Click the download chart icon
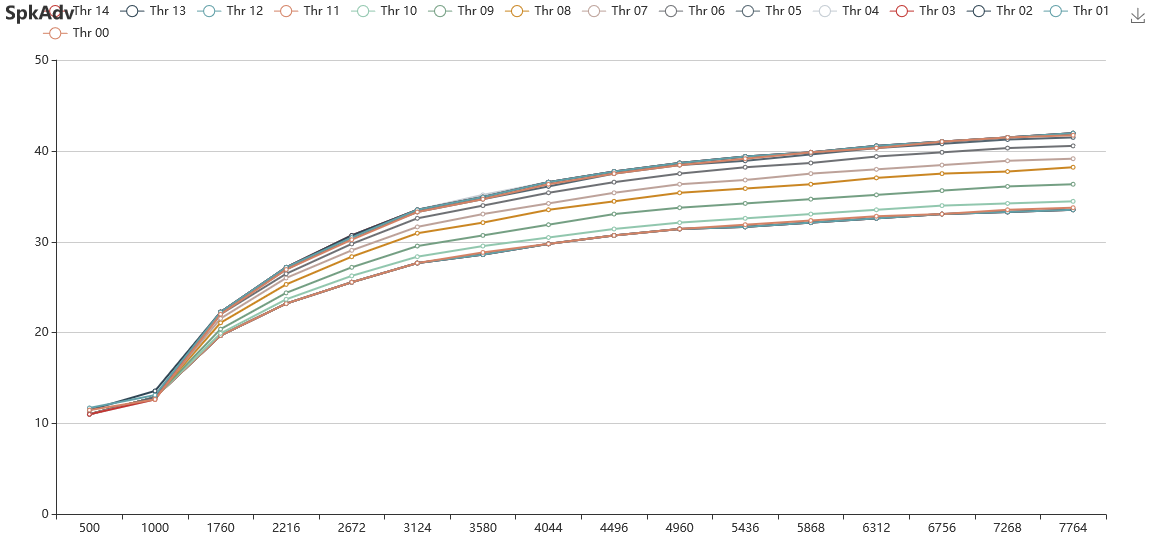Screen dimensions: 1152x551 [1137, 17]
